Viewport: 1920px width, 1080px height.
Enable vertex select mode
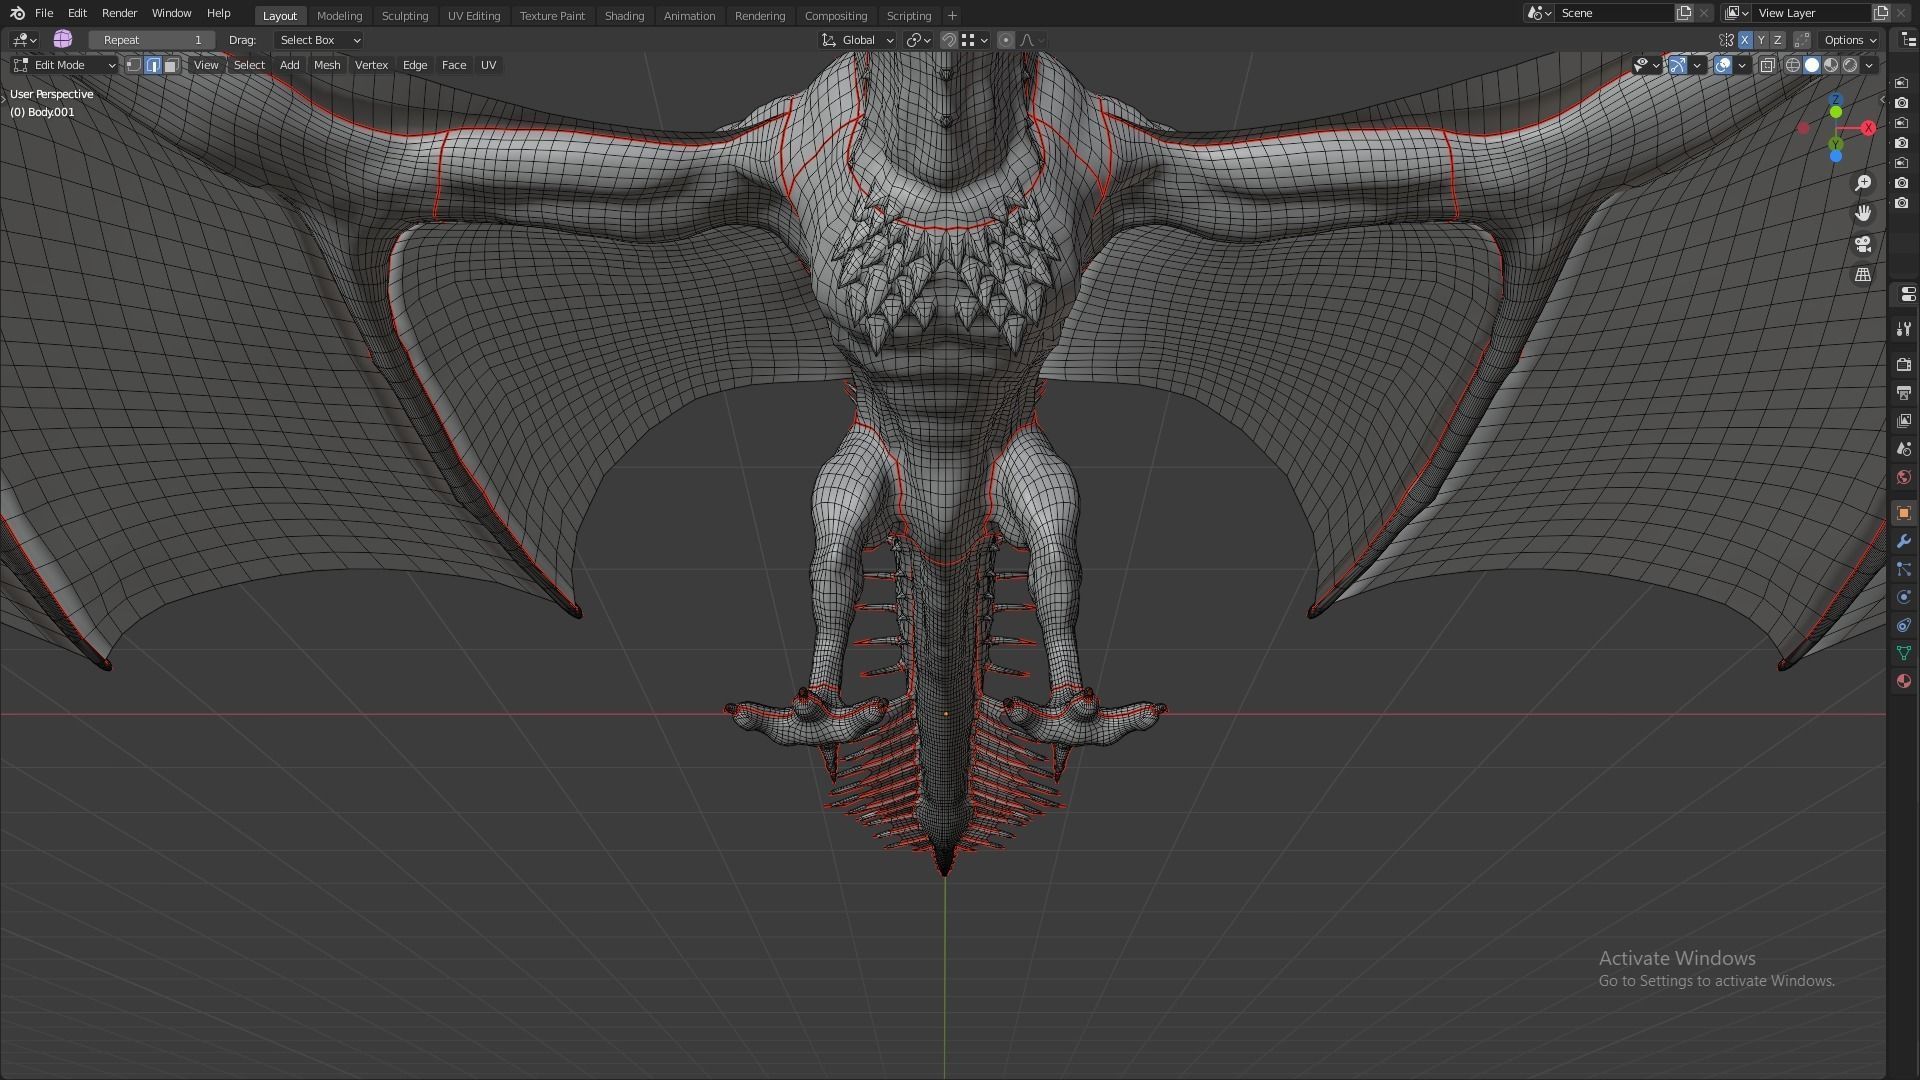(x=134, y=65)
